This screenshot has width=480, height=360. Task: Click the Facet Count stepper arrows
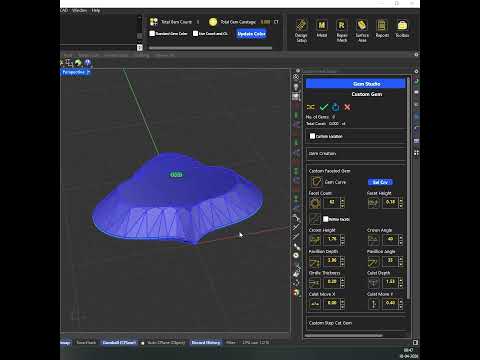coord(342,203)
